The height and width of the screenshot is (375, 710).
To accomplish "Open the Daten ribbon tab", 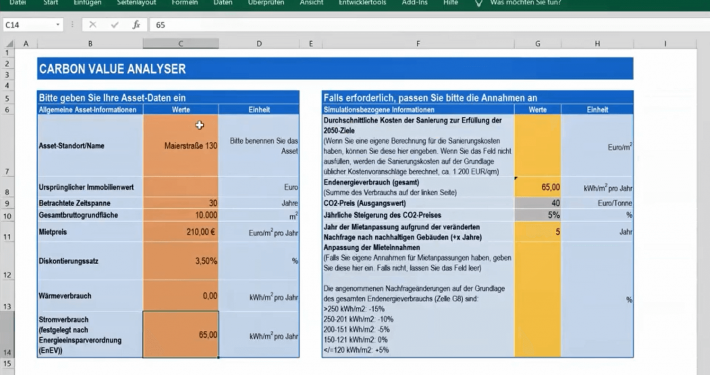I will 223,3.
